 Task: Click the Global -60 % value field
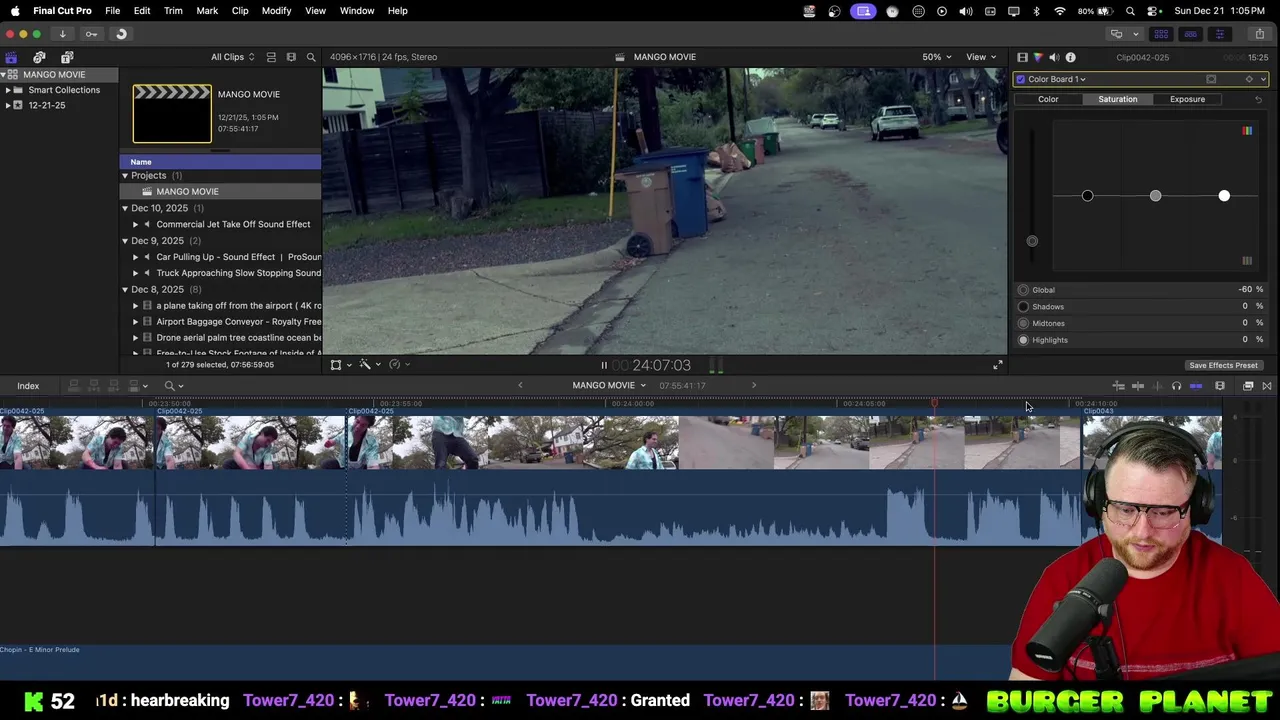[x=1250, y=290]
